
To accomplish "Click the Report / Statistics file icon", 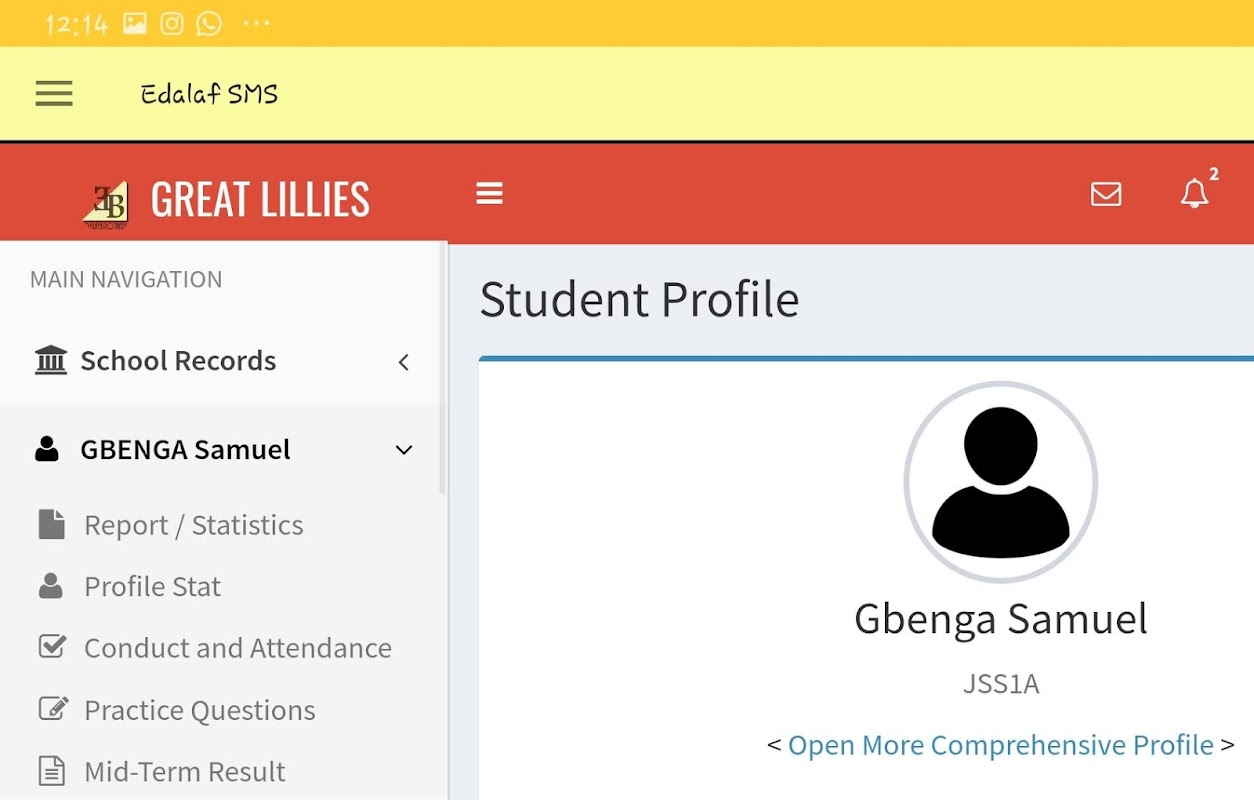I will [x=51, y=524].
